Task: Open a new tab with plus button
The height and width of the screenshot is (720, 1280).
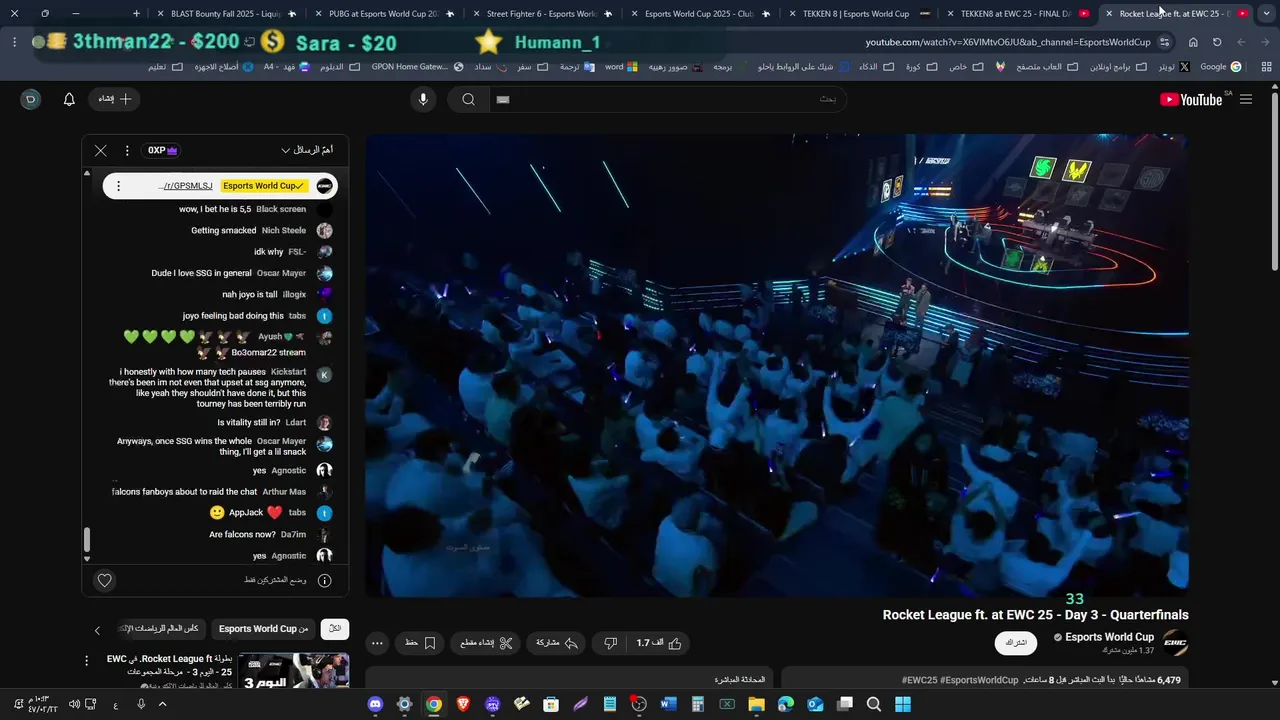Action: 137,14
